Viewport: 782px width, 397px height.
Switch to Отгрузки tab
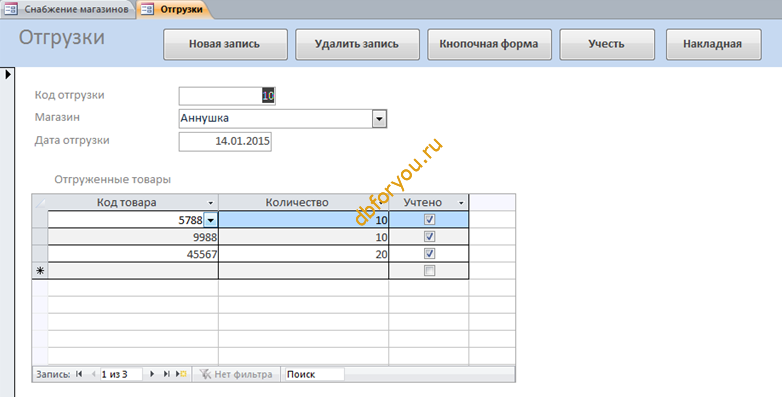[175, 9]
